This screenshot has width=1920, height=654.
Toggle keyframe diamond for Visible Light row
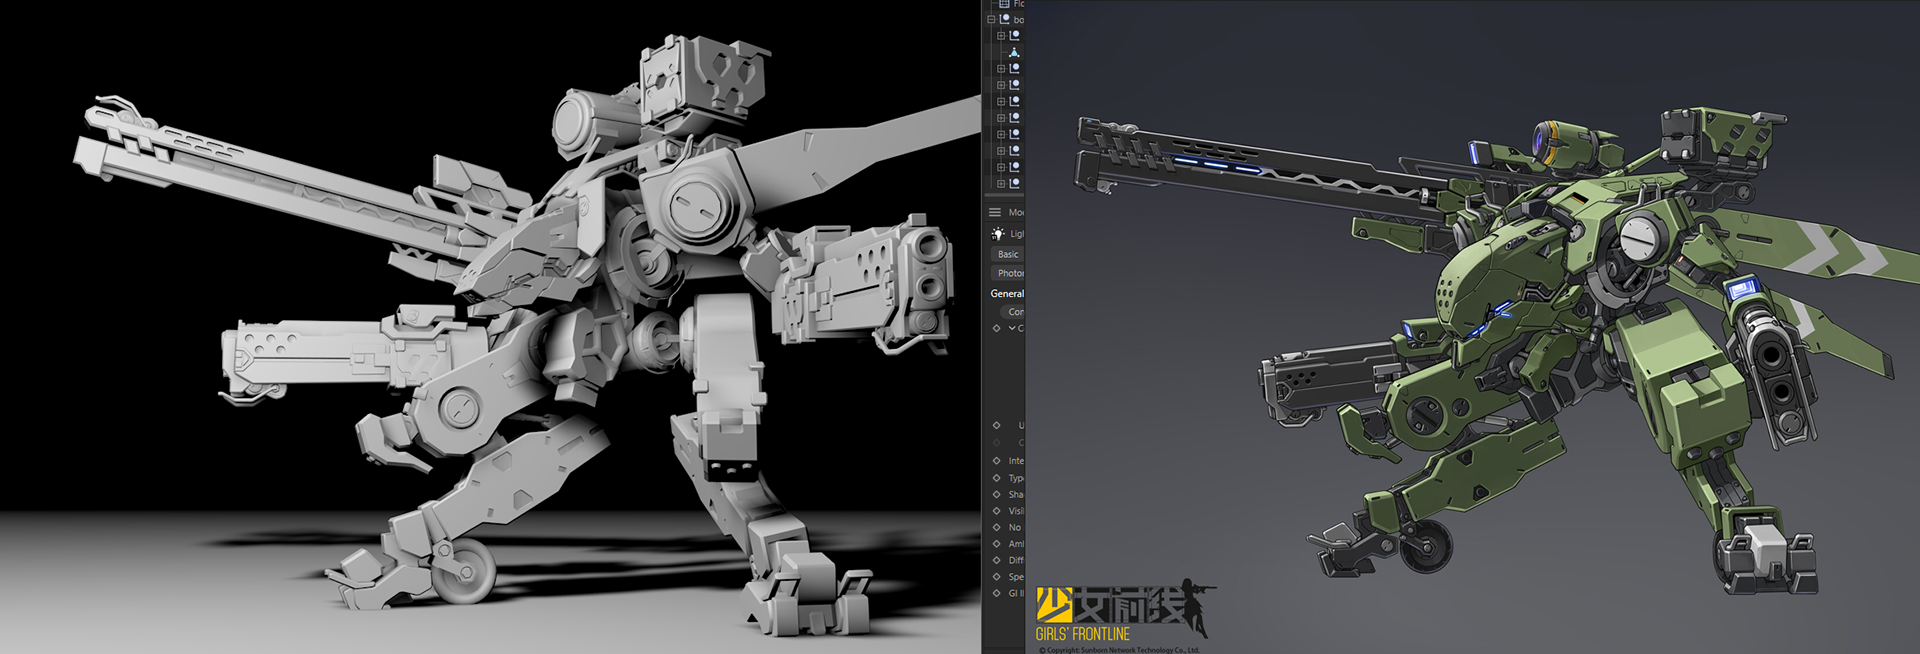point(996,511)
